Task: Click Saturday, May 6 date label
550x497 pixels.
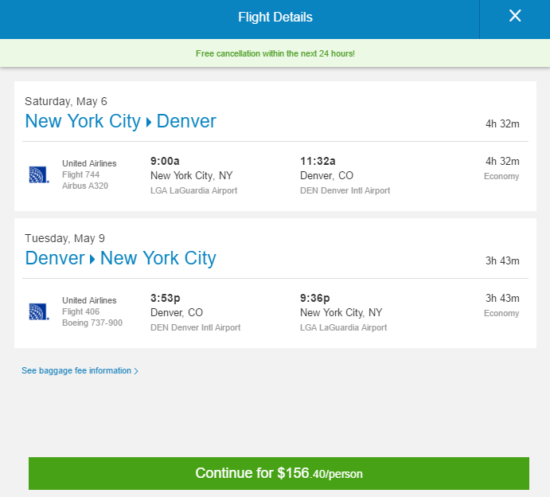Action: [x=66, y=101]
